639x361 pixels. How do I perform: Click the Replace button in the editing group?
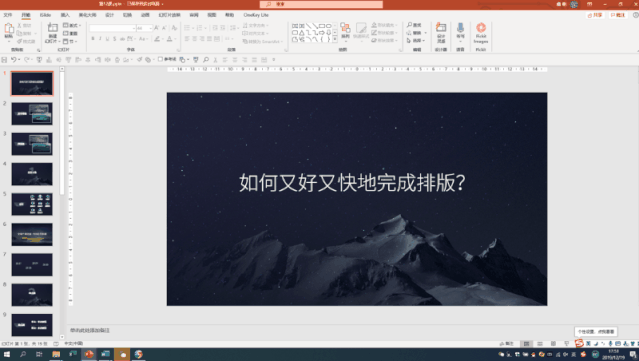click(x=416, y=33)
